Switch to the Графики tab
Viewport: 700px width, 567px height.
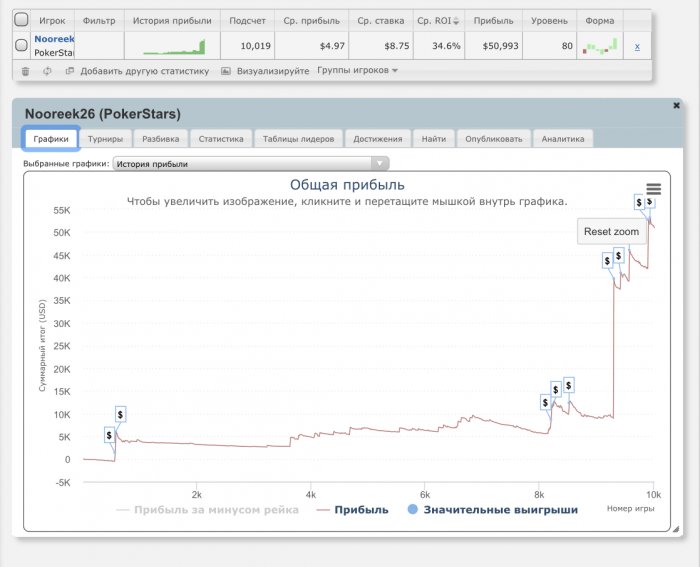coord(51,139)
